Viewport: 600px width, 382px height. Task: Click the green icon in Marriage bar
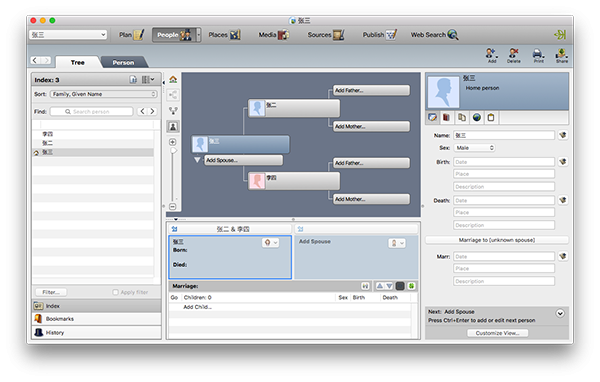[411, 286]
